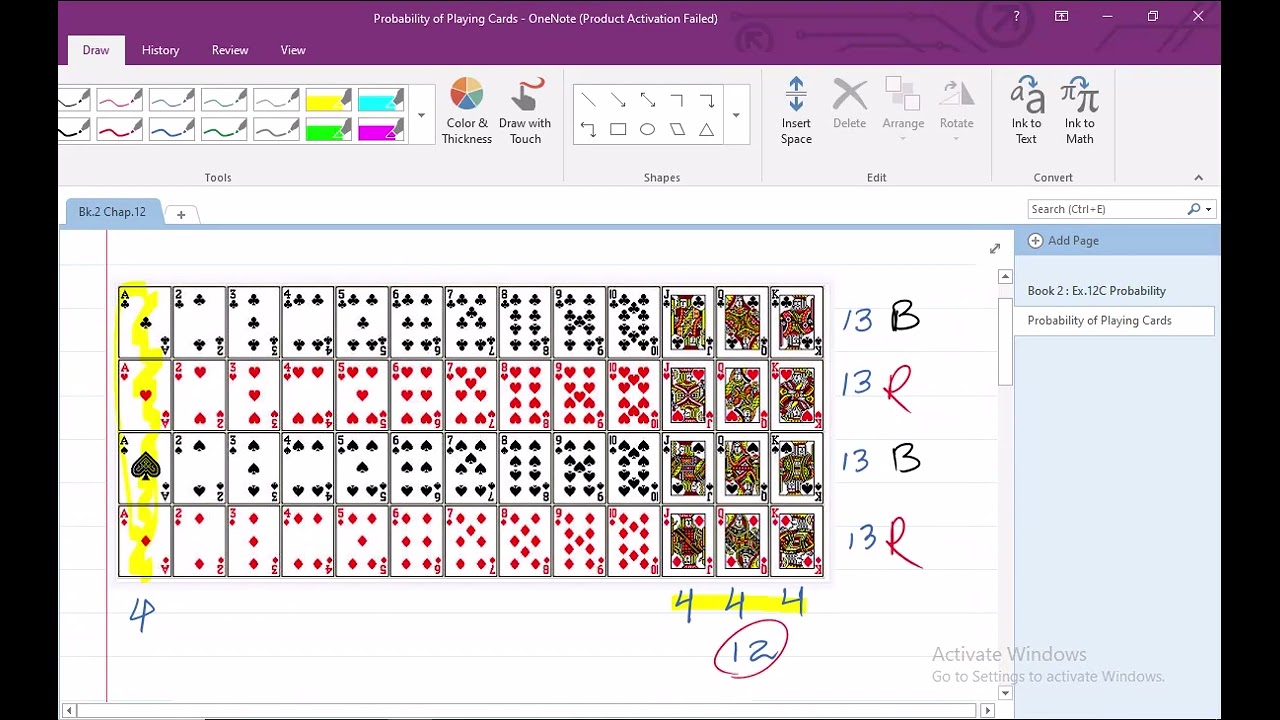Toggle Draw with Touch
Screen dimensions: 1280x720
pyautogui.click(x=525, y=111)
